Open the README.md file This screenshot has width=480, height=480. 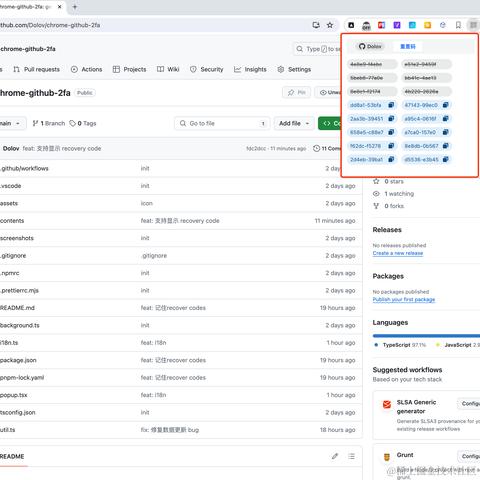tap(17, 308)
